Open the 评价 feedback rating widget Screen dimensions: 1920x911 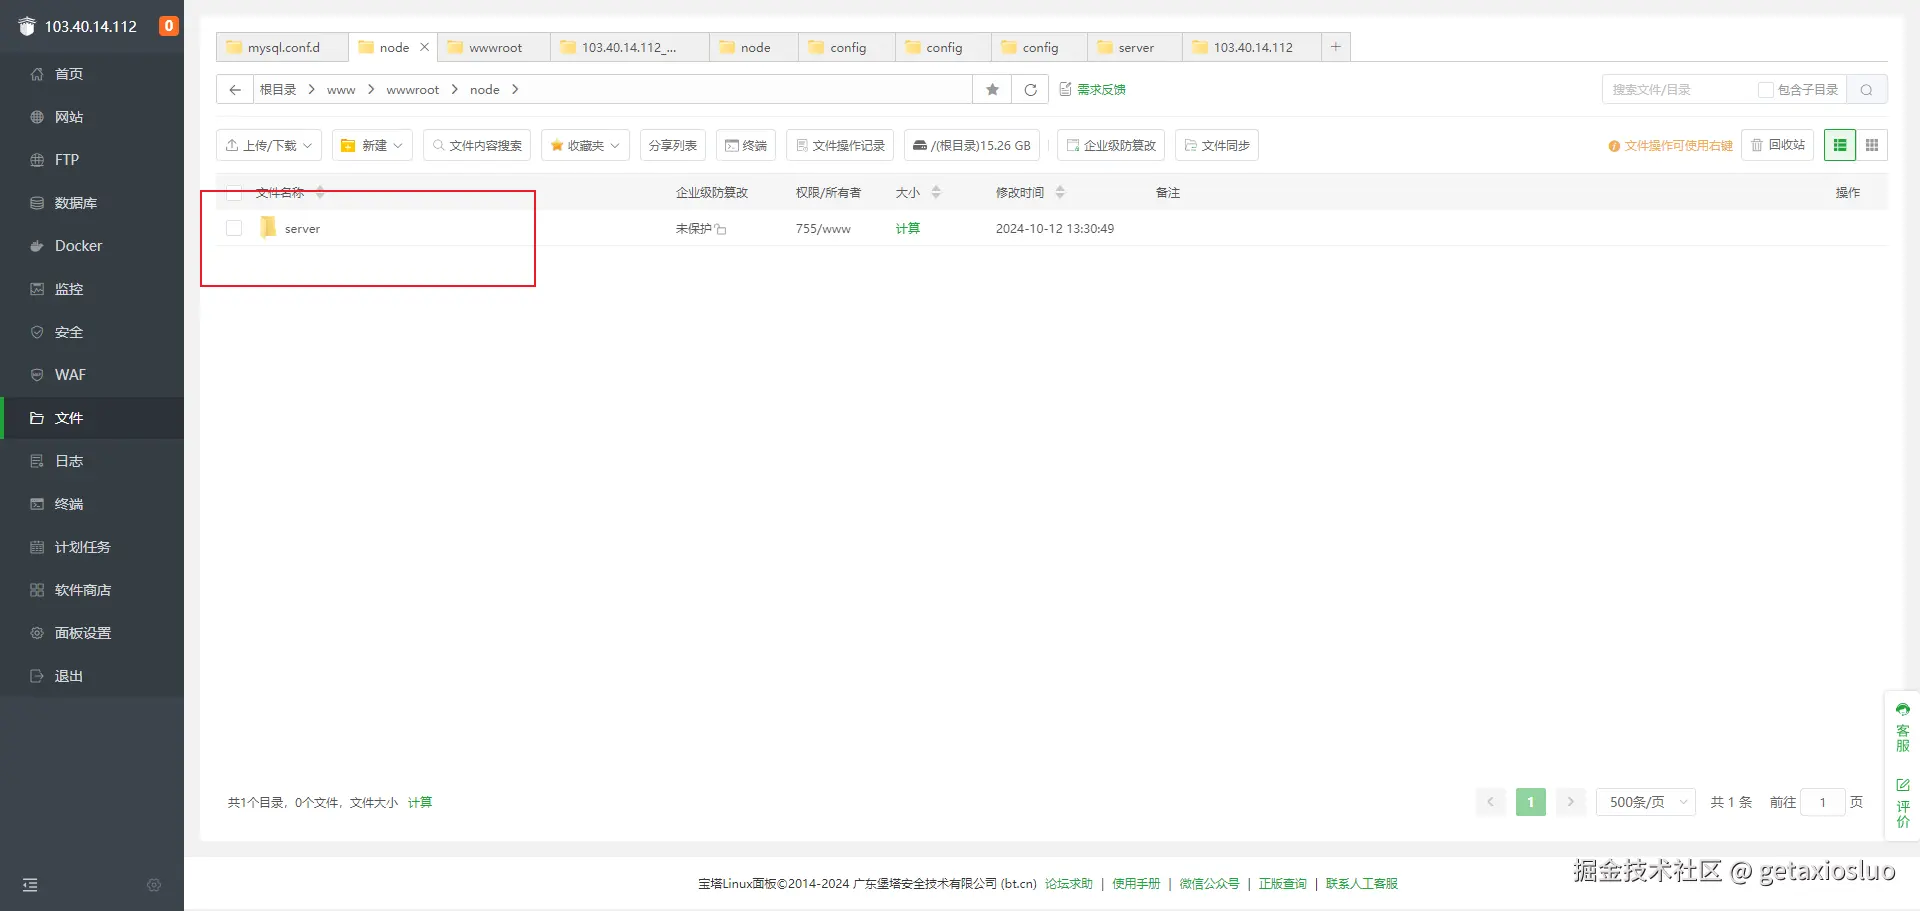point(1903,803)
